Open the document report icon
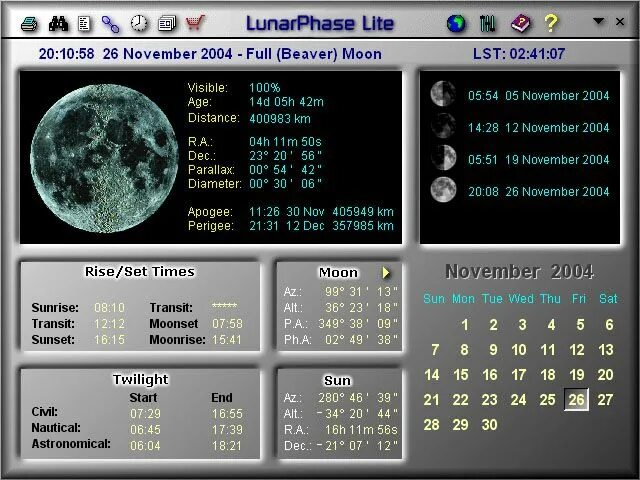Viewport: 640px width, 480px height. point(84,24)
